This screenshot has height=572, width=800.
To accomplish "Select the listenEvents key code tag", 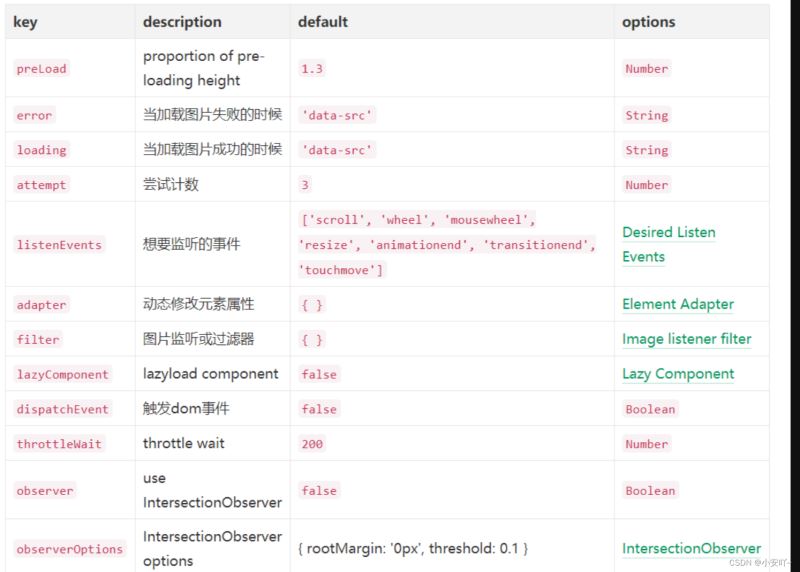I will [59, 245].
